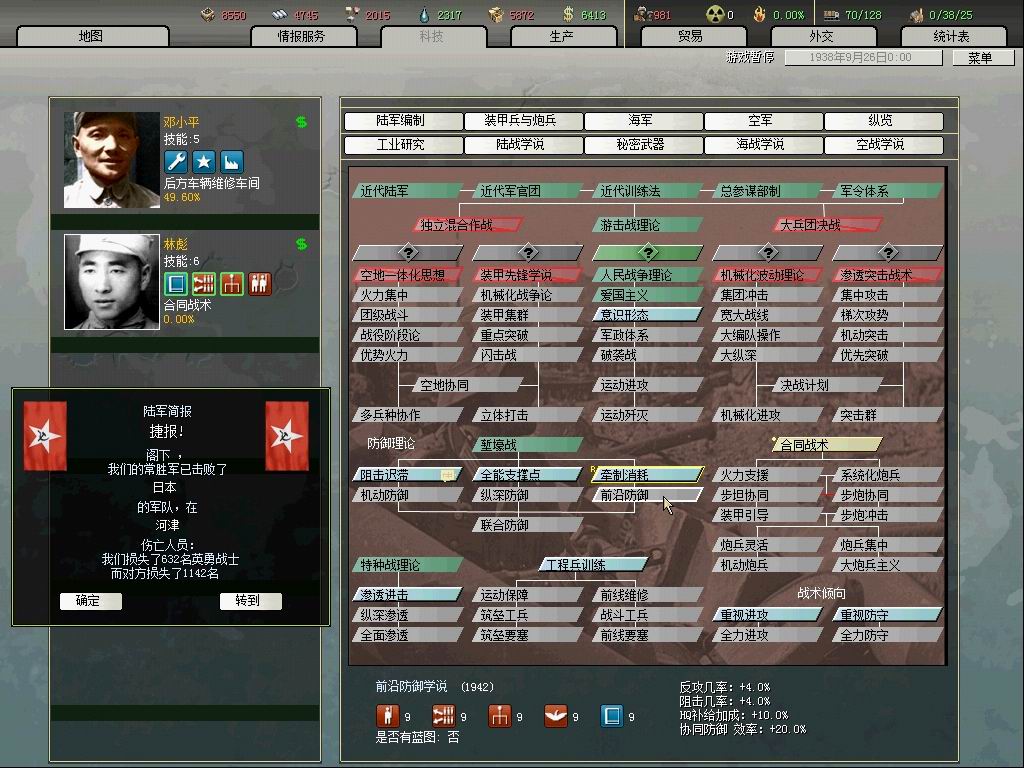Click Deng Xiaoping's portrait
Image resolution: width=1024 pixels, height=768 pixels.
coord(112,160)
